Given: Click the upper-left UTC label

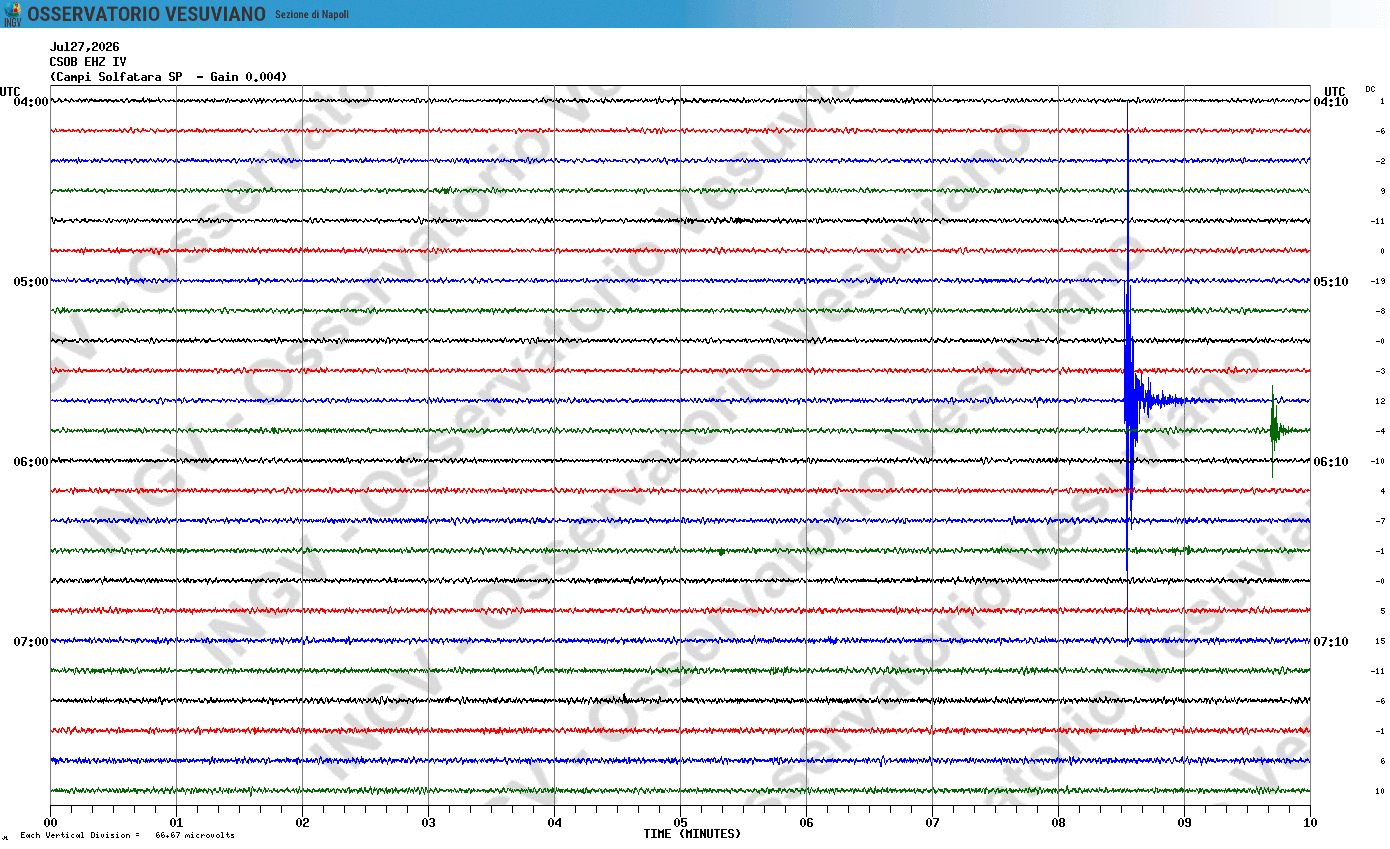Looking at the screenshot, I should click(x=10, y=91).
